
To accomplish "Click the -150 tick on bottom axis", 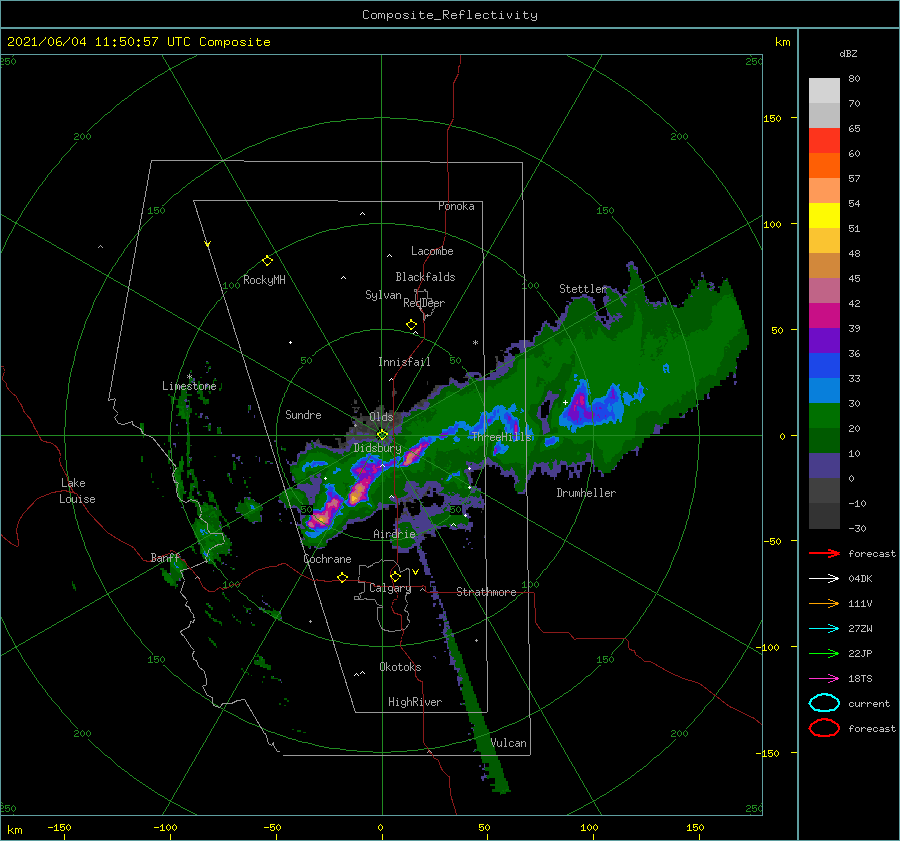I will pos(59,827).
